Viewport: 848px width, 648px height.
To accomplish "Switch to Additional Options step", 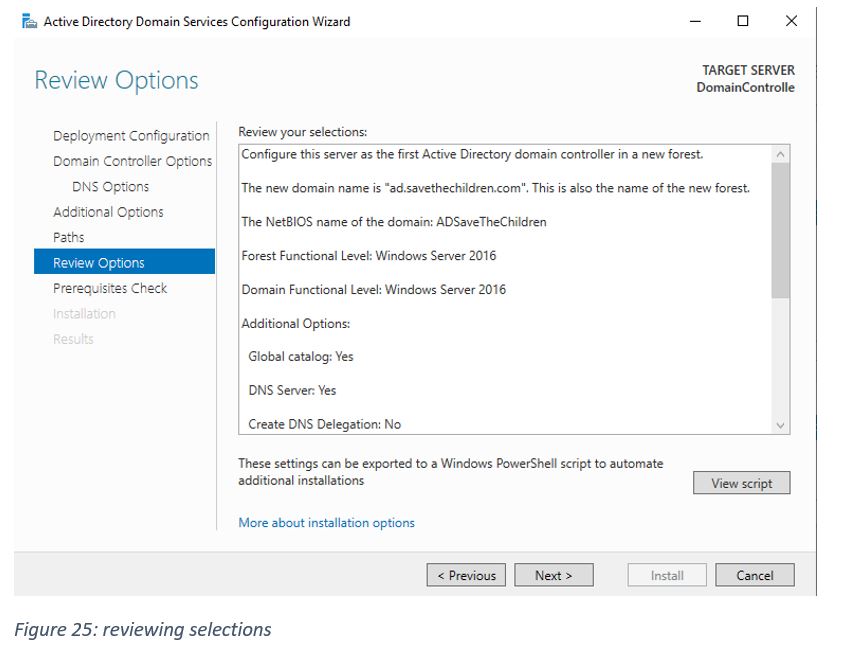I will coord(108,212).
